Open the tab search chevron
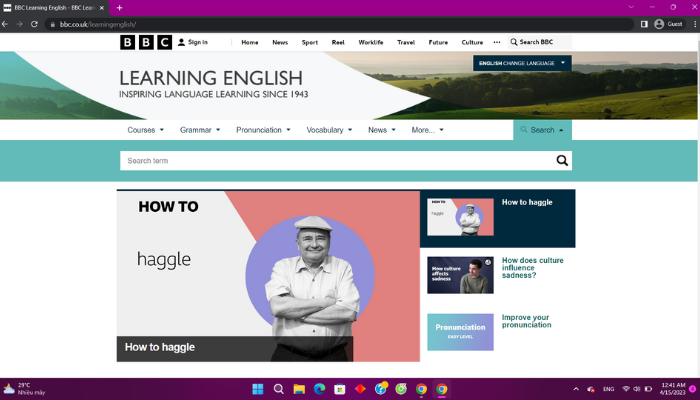The image size is (700, 400). (631, 7)
